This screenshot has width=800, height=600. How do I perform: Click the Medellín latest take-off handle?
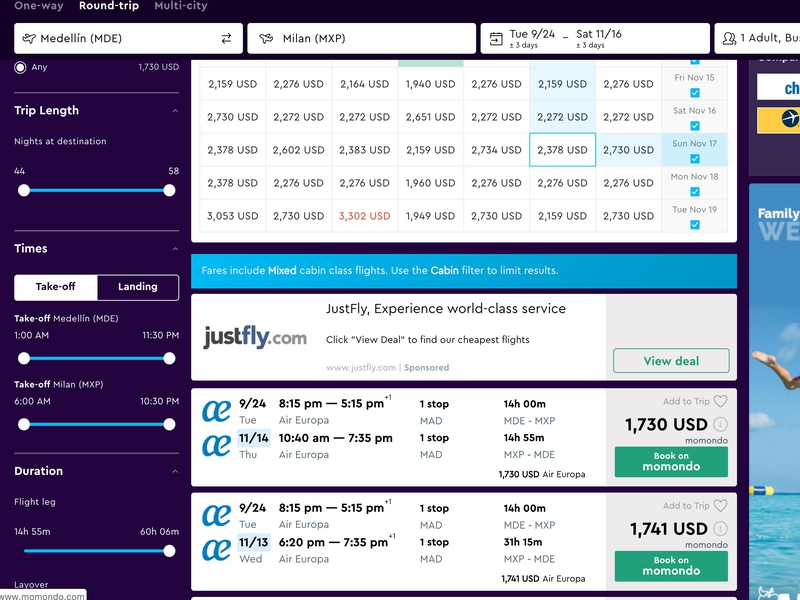tap(169, 358)
